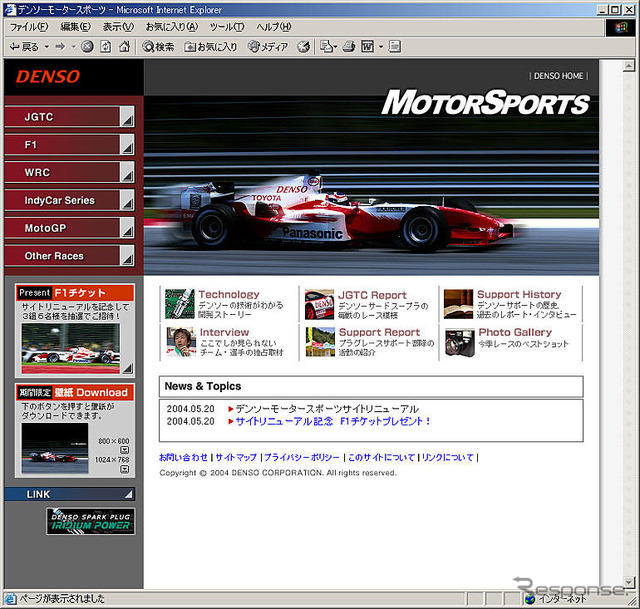Click the vertical scrollbar down arrow
The height and width of the screenshot is (609, 640).
629,581
